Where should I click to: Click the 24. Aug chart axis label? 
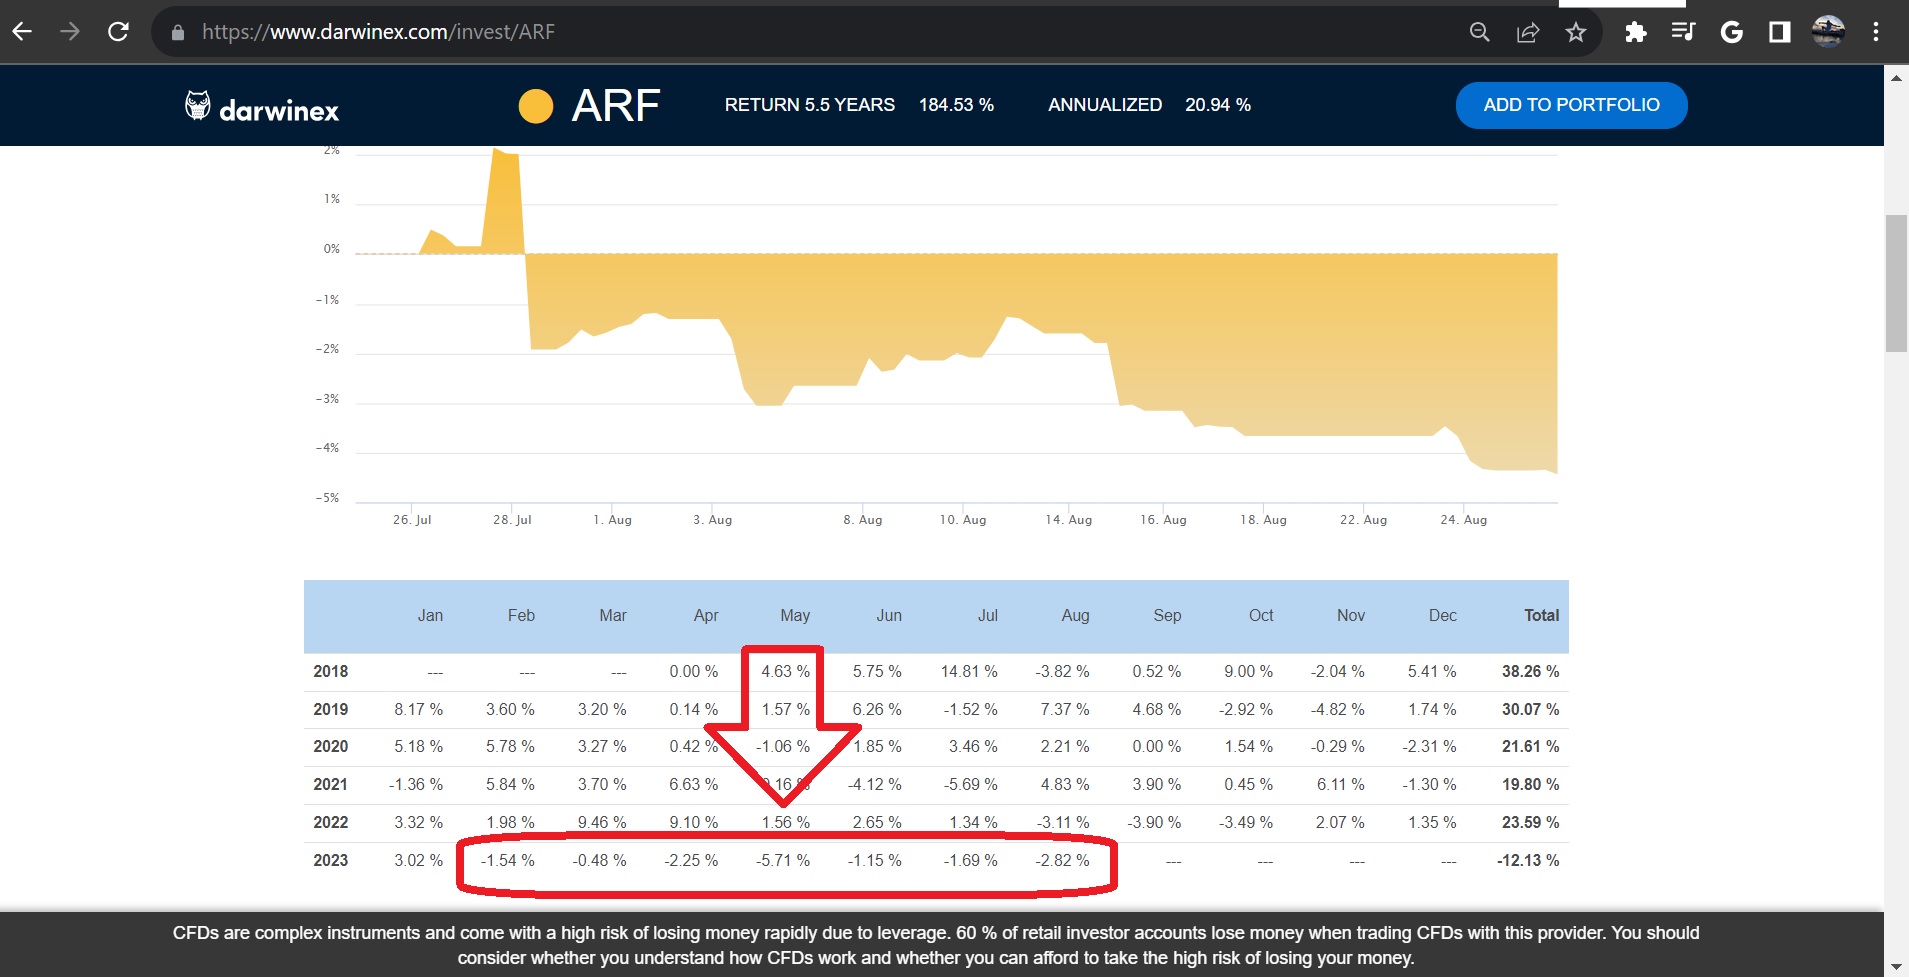pyautogui.click(x=1463, y=520)
